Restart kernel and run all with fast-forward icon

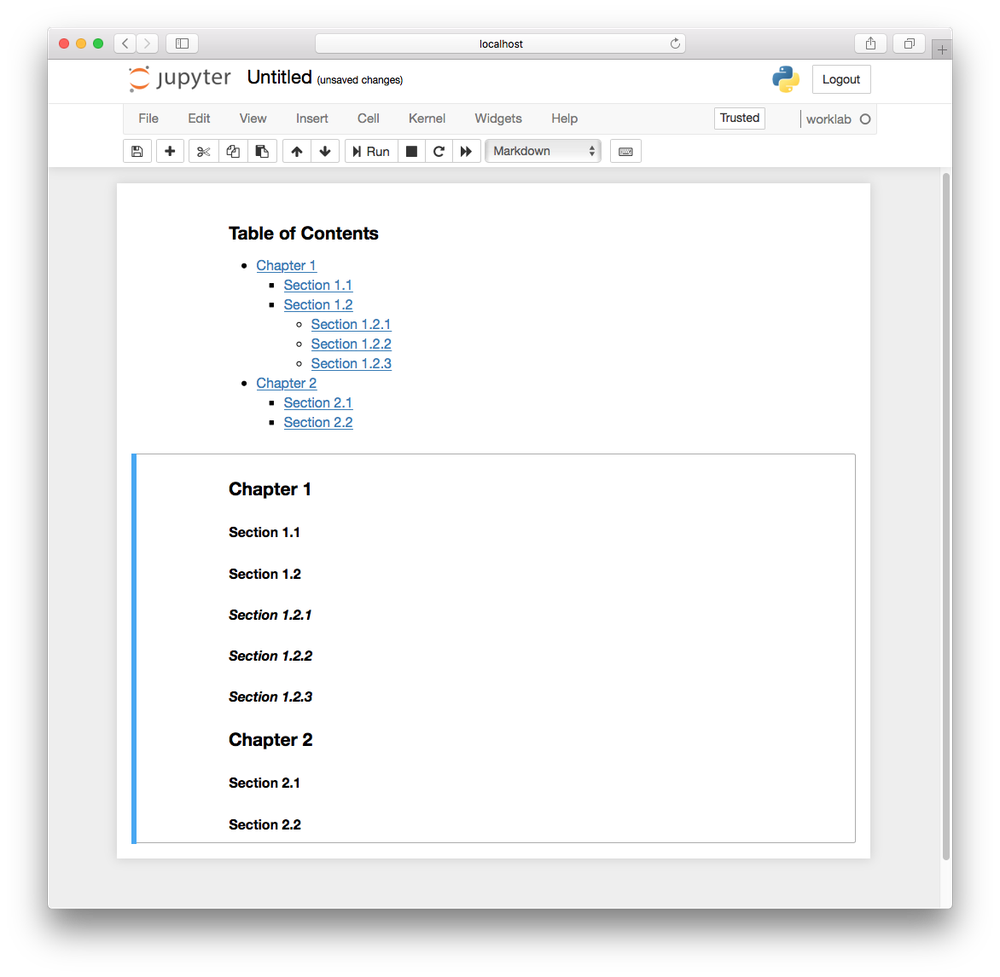(466, 151)
